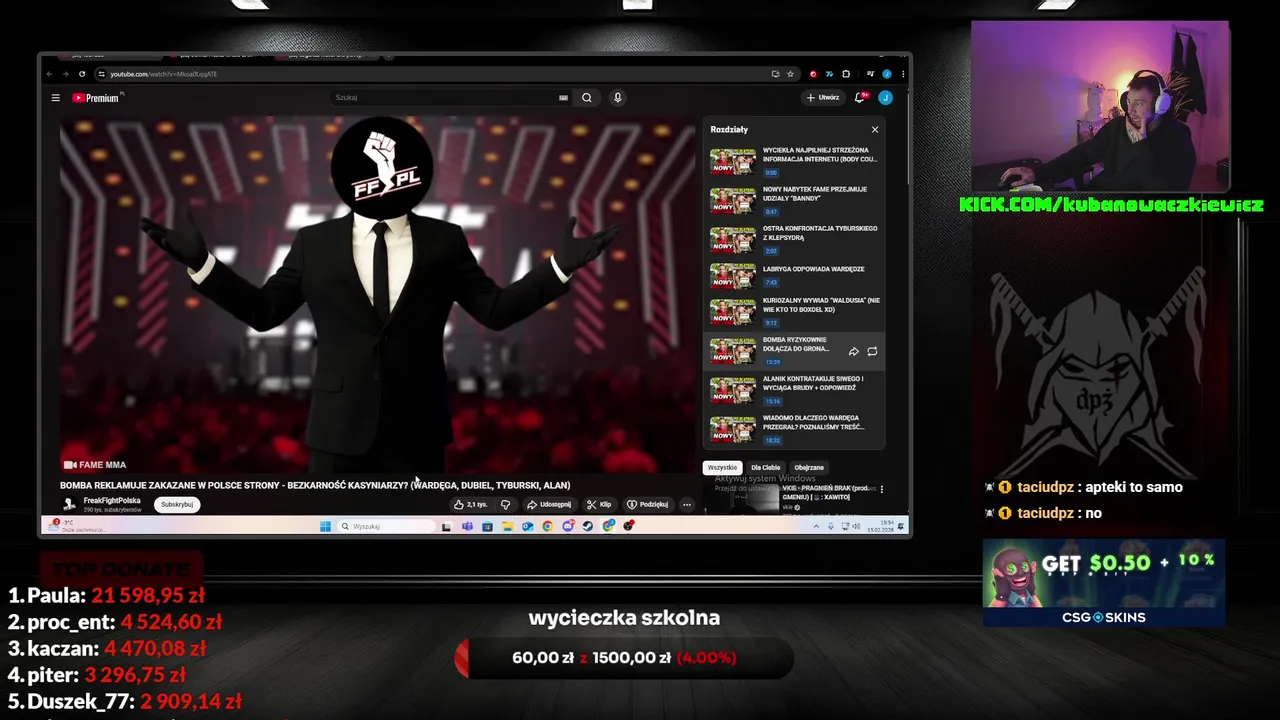This screenshot has width=1280, height=720.
Task: Open Outlook from the taskbar
Action: point(527,526)
